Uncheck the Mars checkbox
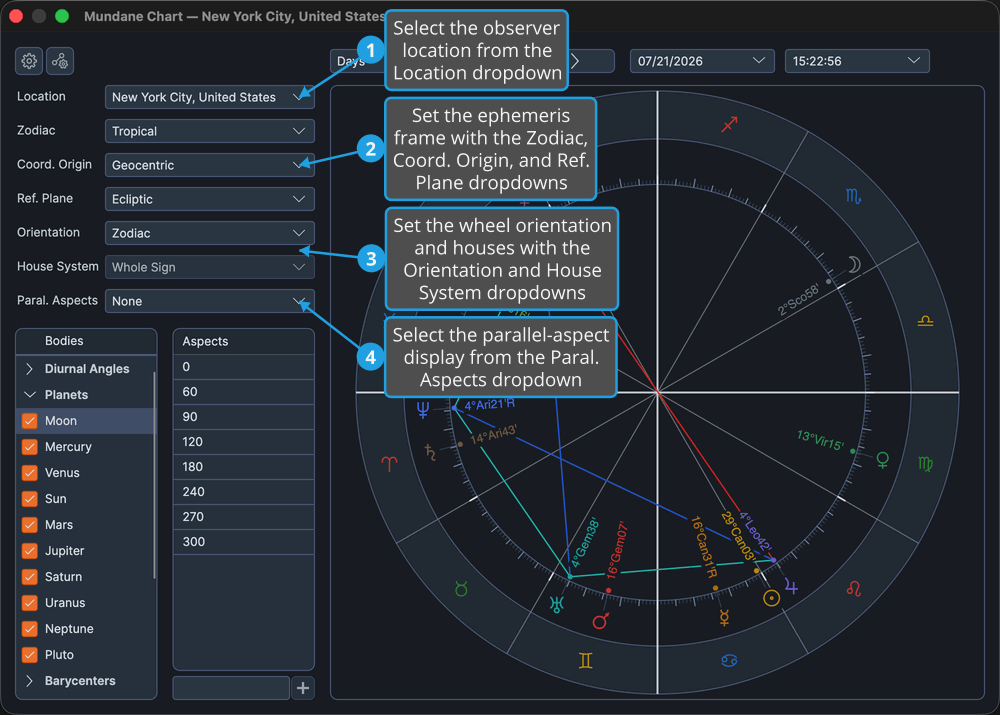The image size is (1000, 715). (x=29, y=525)
